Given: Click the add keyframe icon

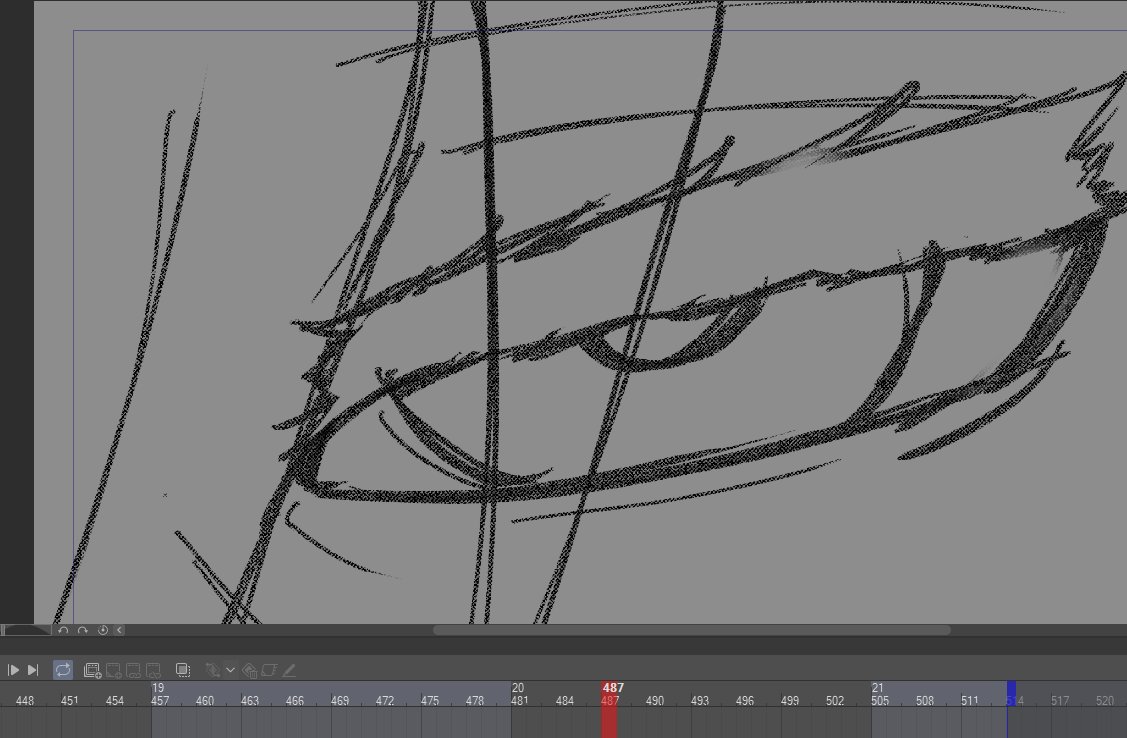Looking at the screenshot, I should (213, 670).
